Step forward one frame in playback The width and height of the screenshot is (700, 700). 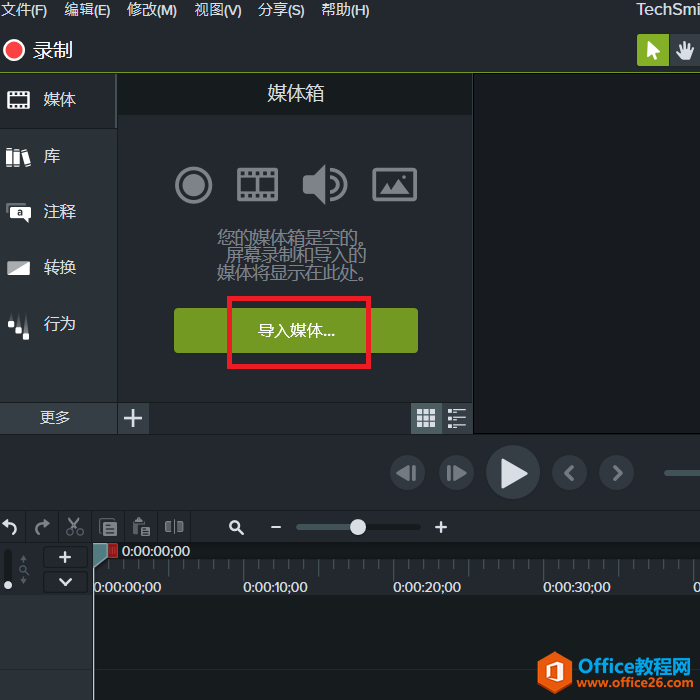tap(456, 473)
